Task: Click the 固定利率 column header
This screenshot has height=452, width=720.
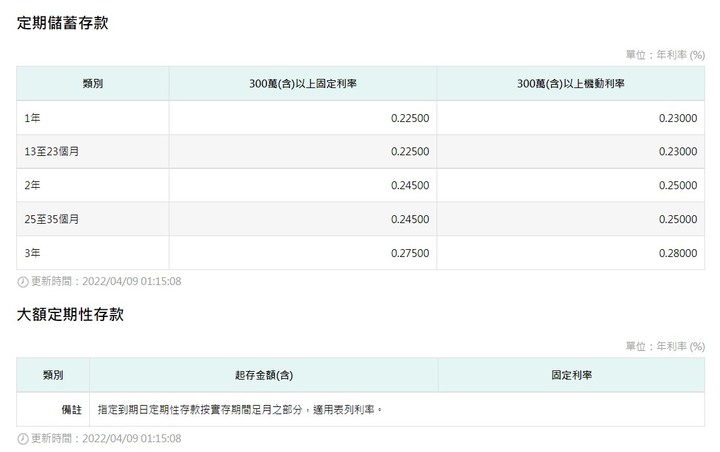Action: coord(572,375)
